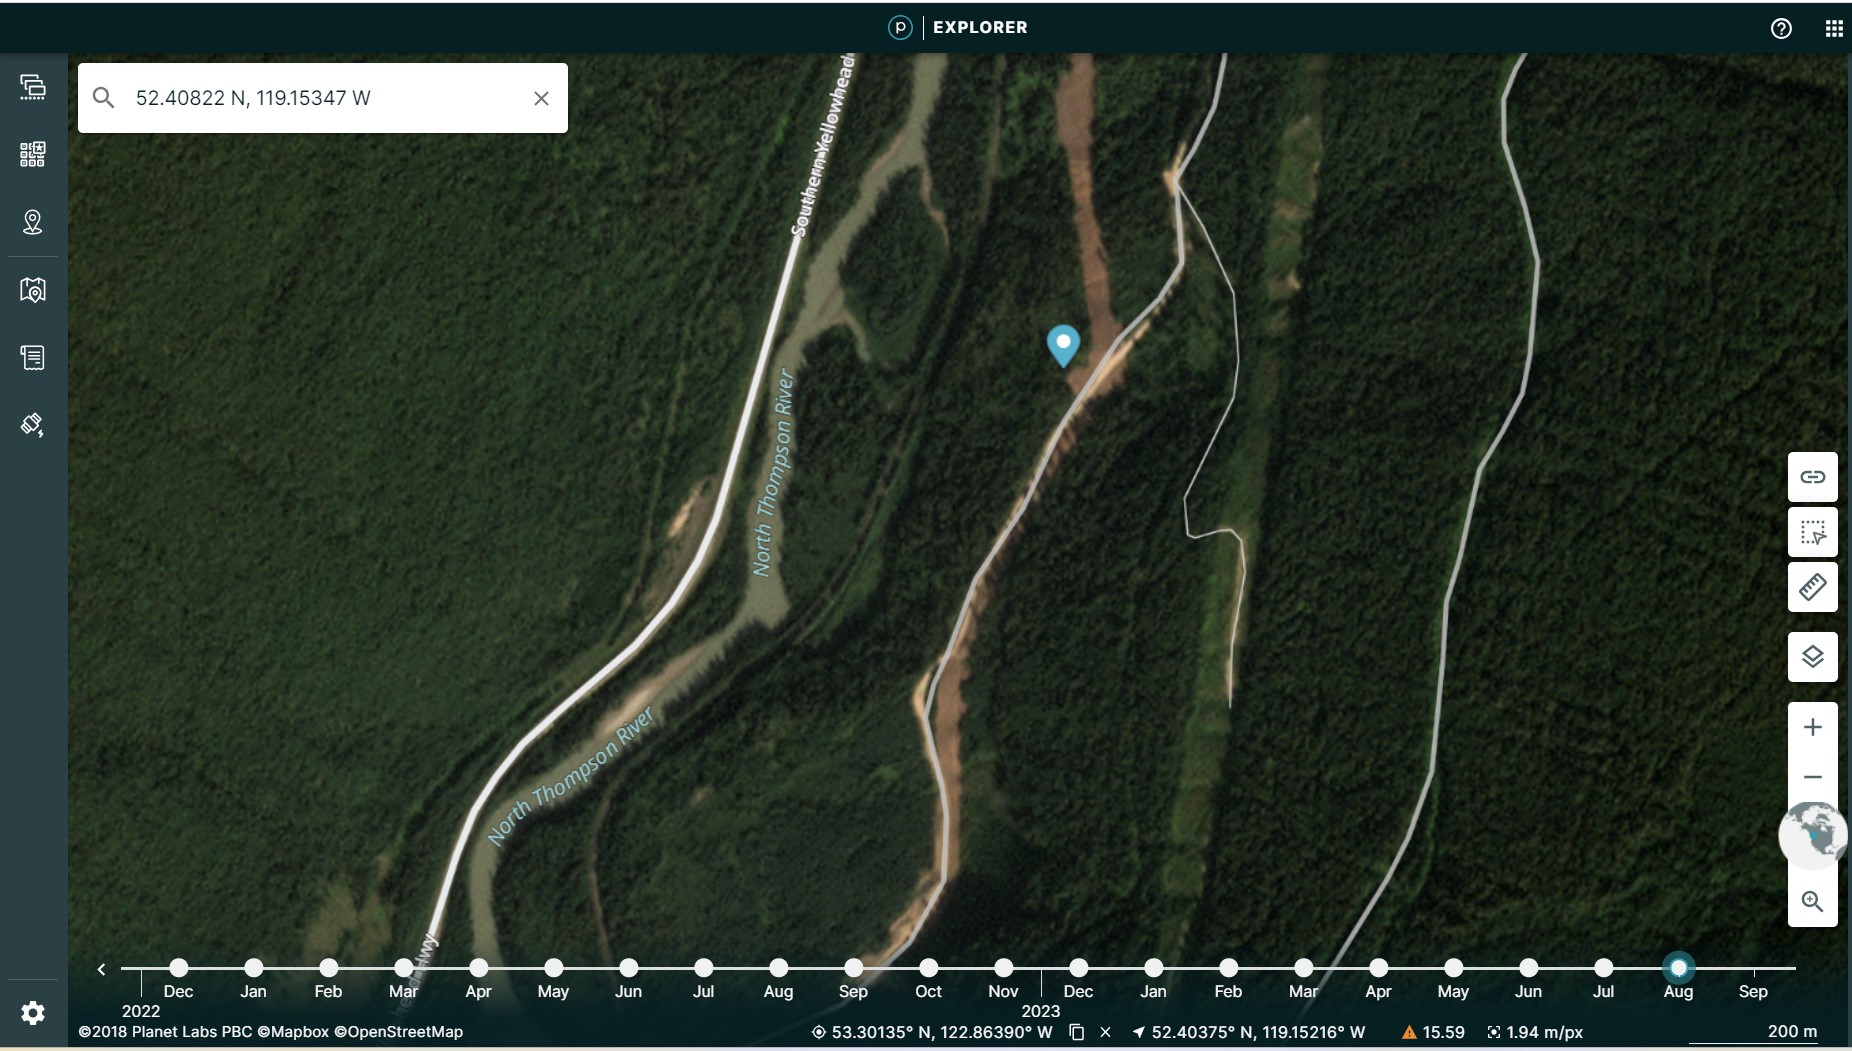Click the search field with coordinates

(323, 98)
